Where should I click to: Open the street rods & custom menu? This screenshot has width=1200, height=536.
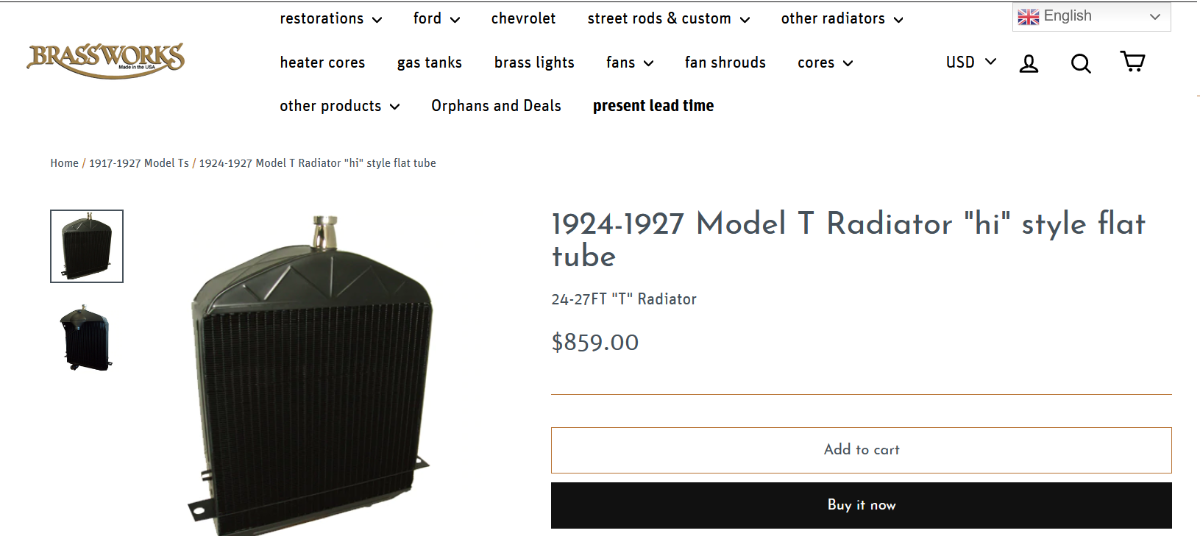[x=668, y=19]
